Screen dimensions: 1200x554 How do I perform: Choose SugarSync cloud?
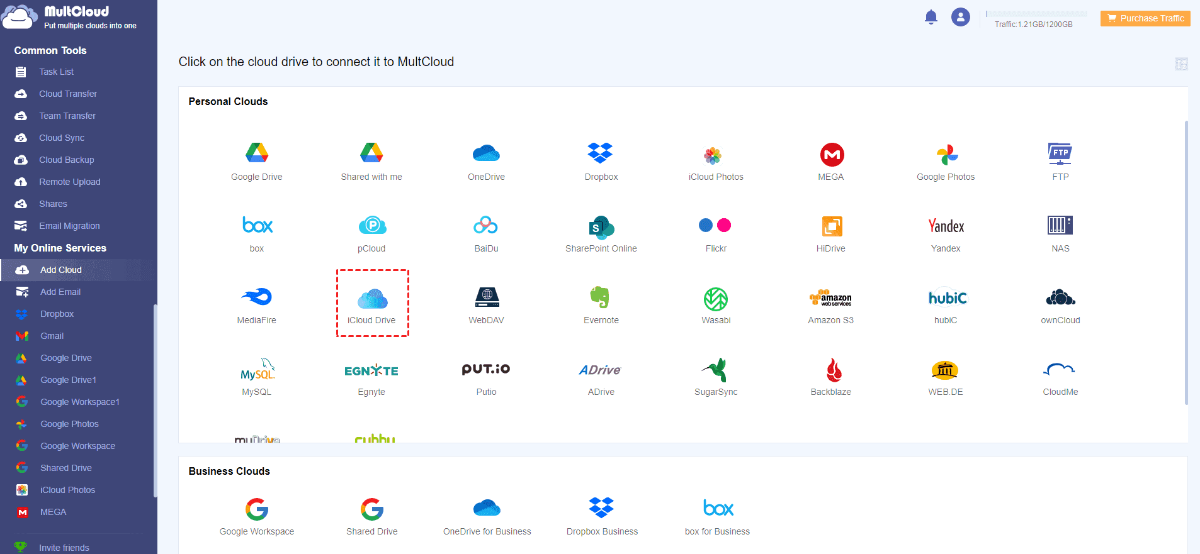[715, 376]
